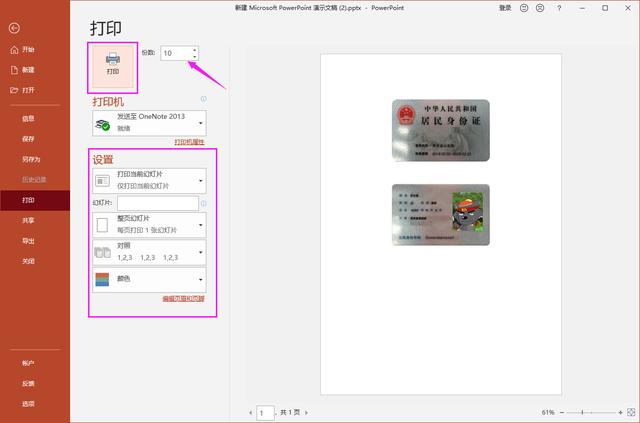640x423 pixels.
Task: Click the large 打印 printer button
Action: pos(112,64)
